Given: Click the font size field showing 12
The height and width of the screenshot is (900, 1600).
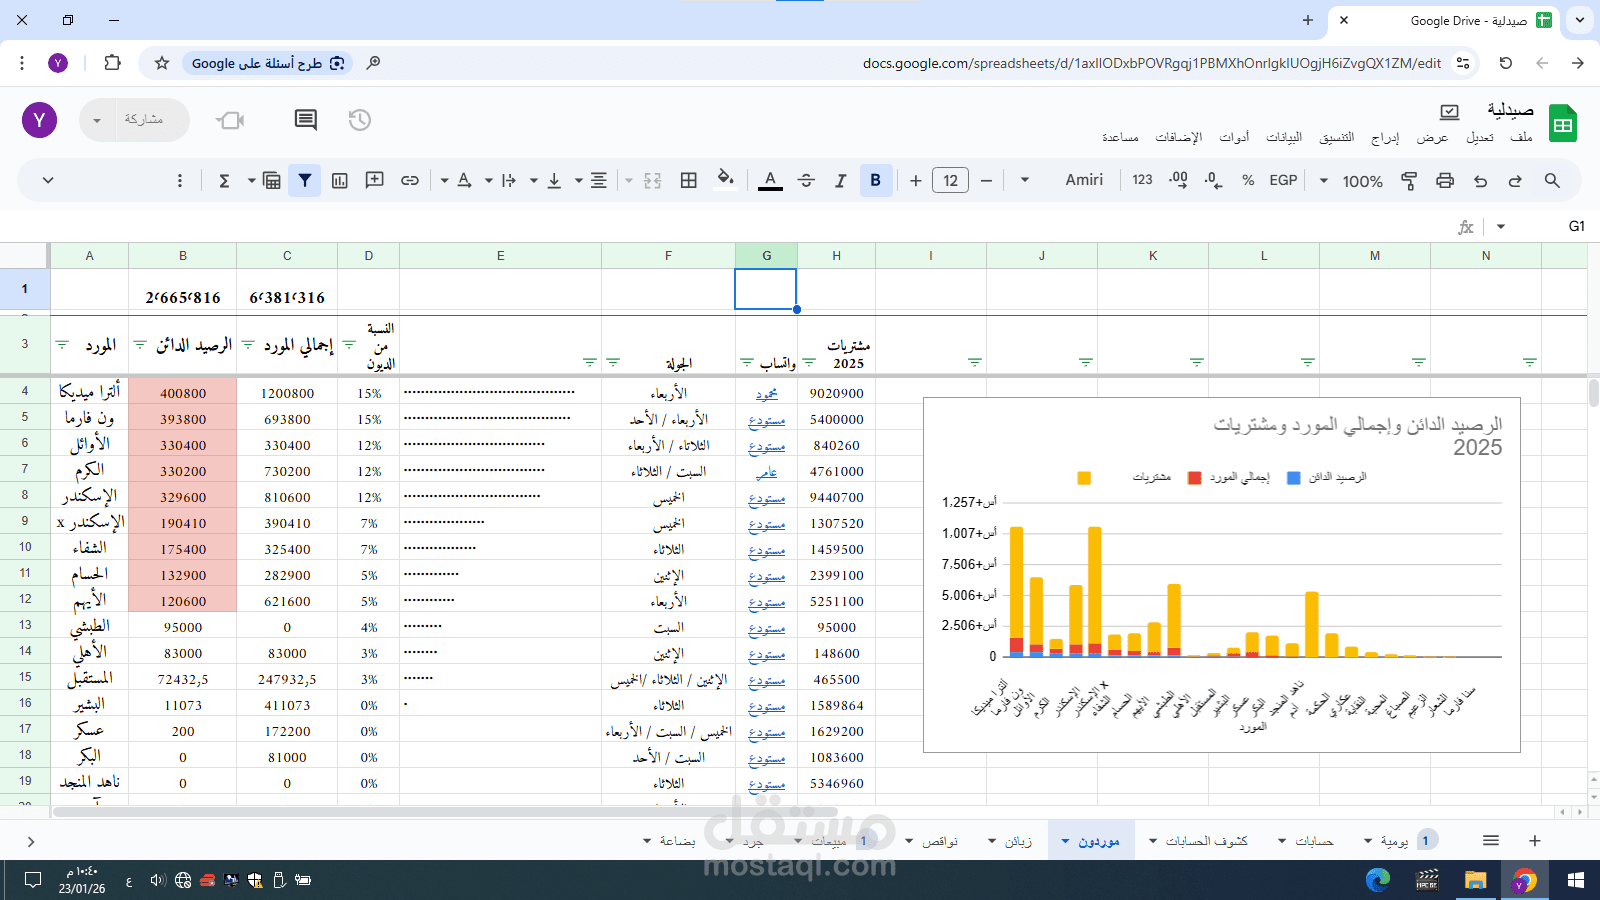Looking at the screenshot, I should point(950,181).
